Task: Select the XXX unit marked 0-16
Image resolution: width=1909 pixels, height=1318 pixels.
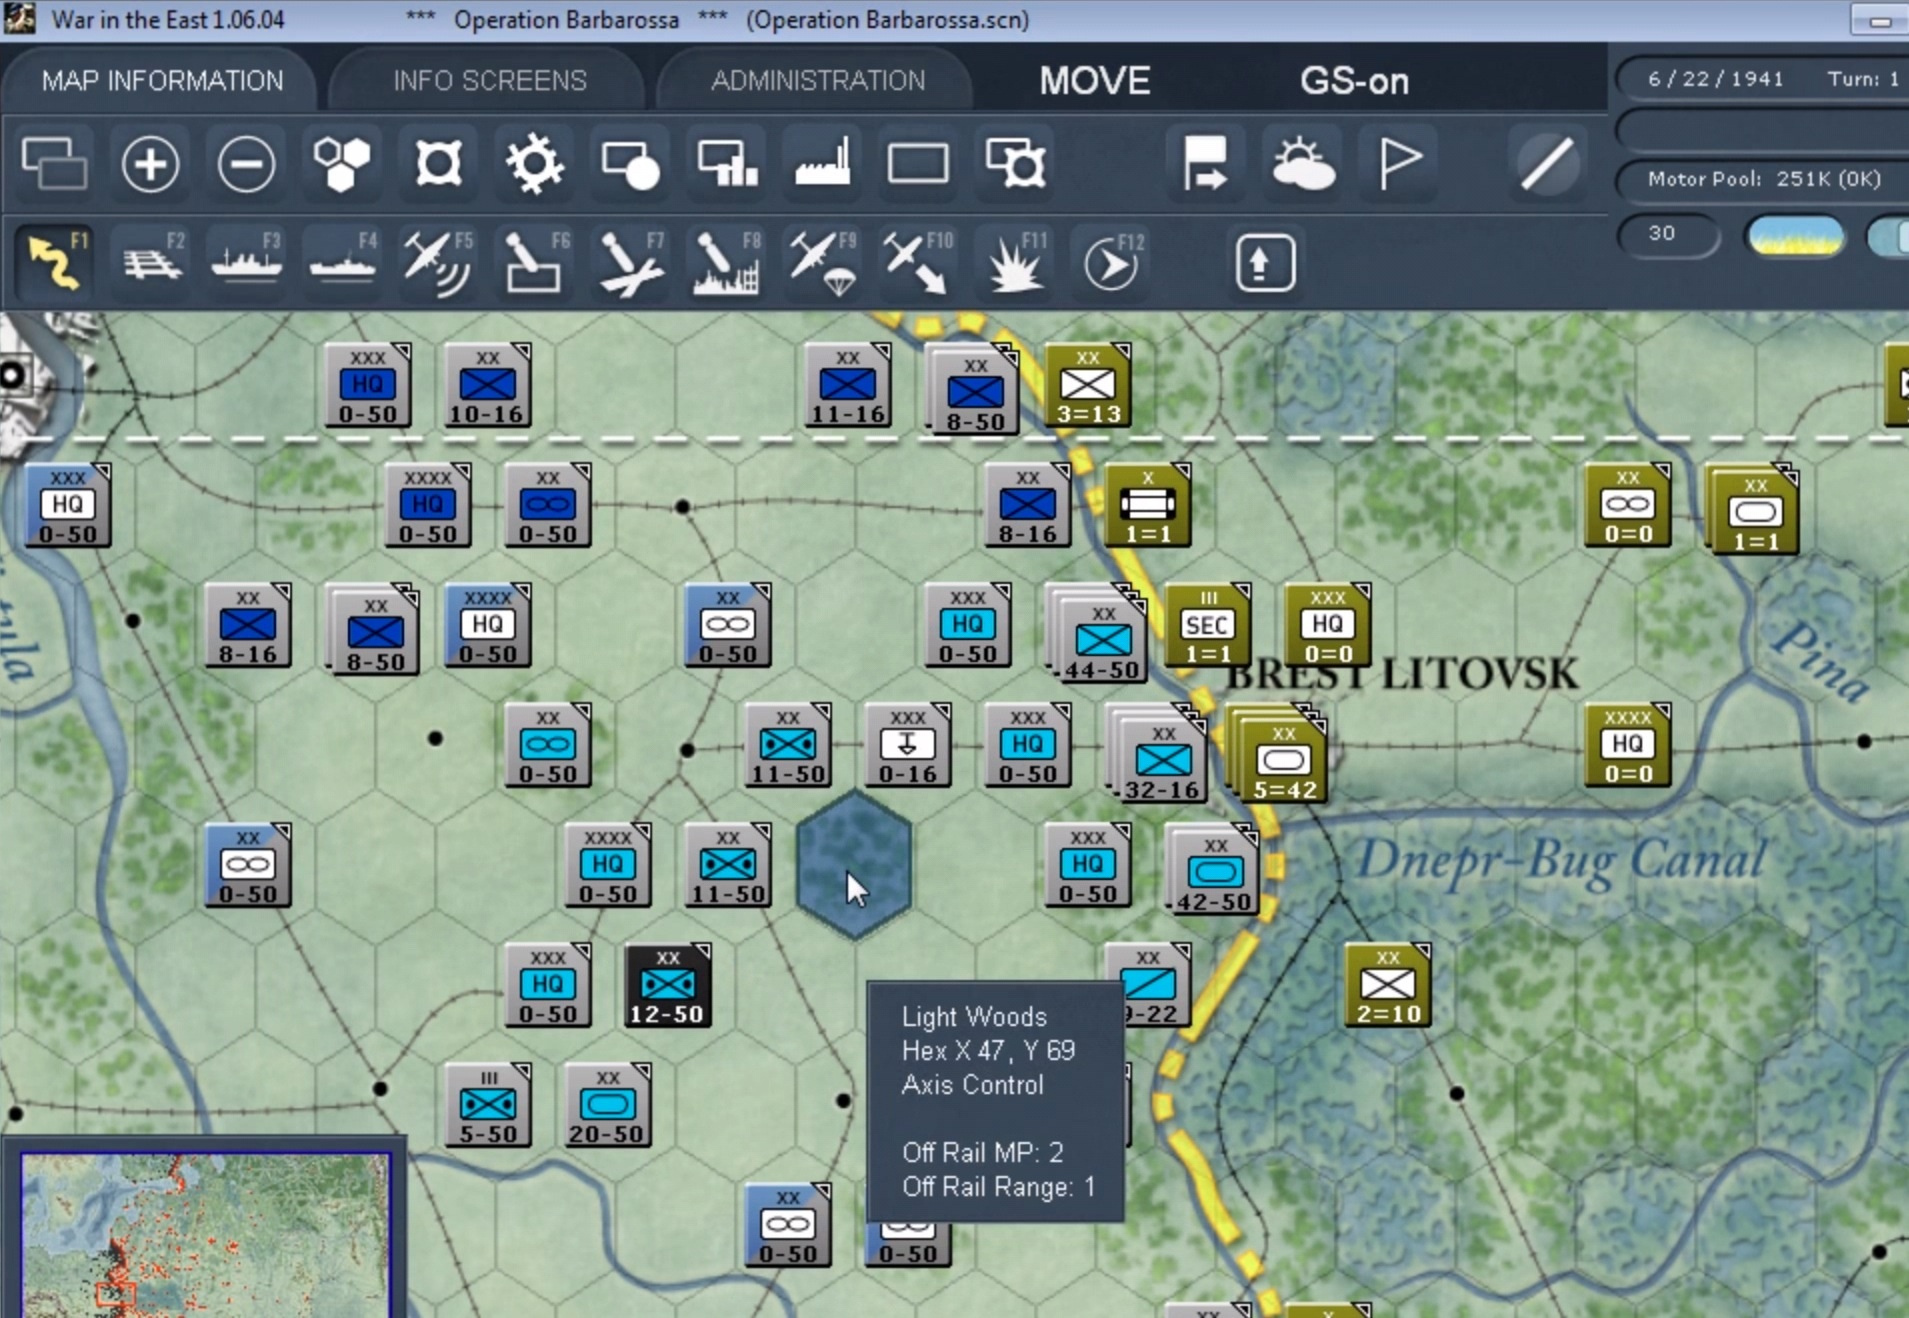Action: click(907, 745)
